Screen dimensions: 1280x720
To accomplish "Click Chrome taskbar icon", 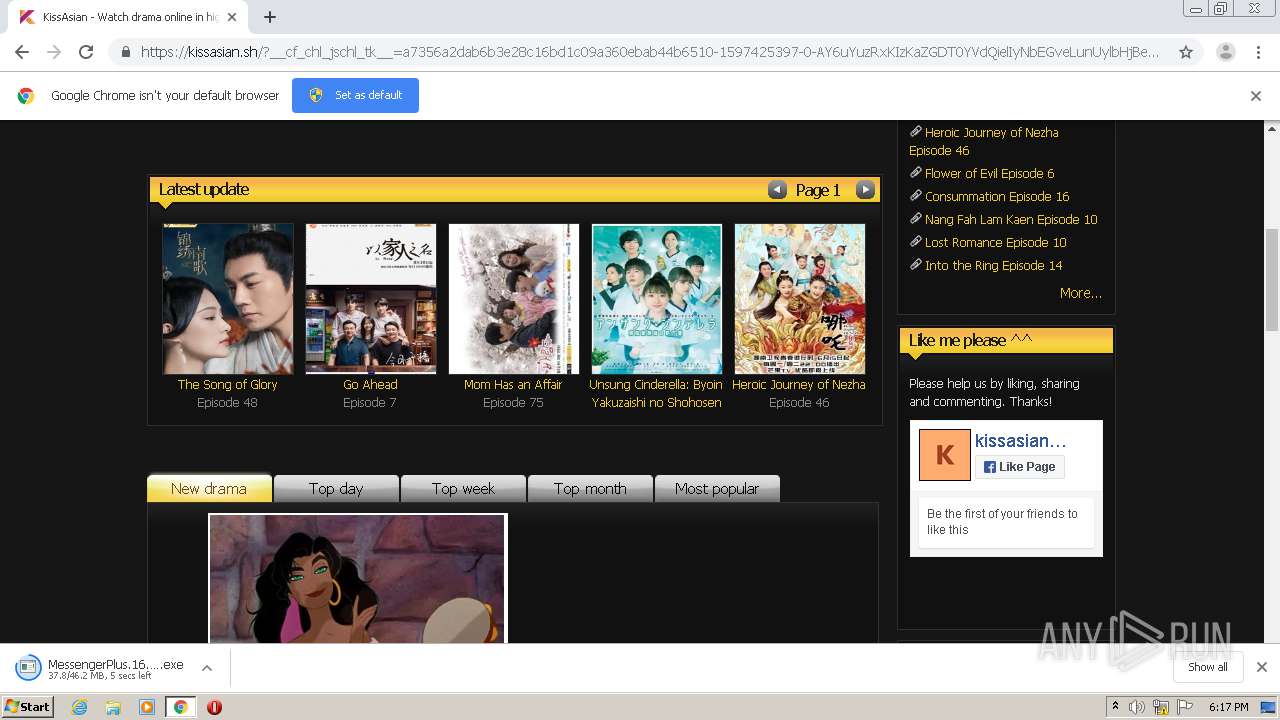I will (x=180, y=707).
